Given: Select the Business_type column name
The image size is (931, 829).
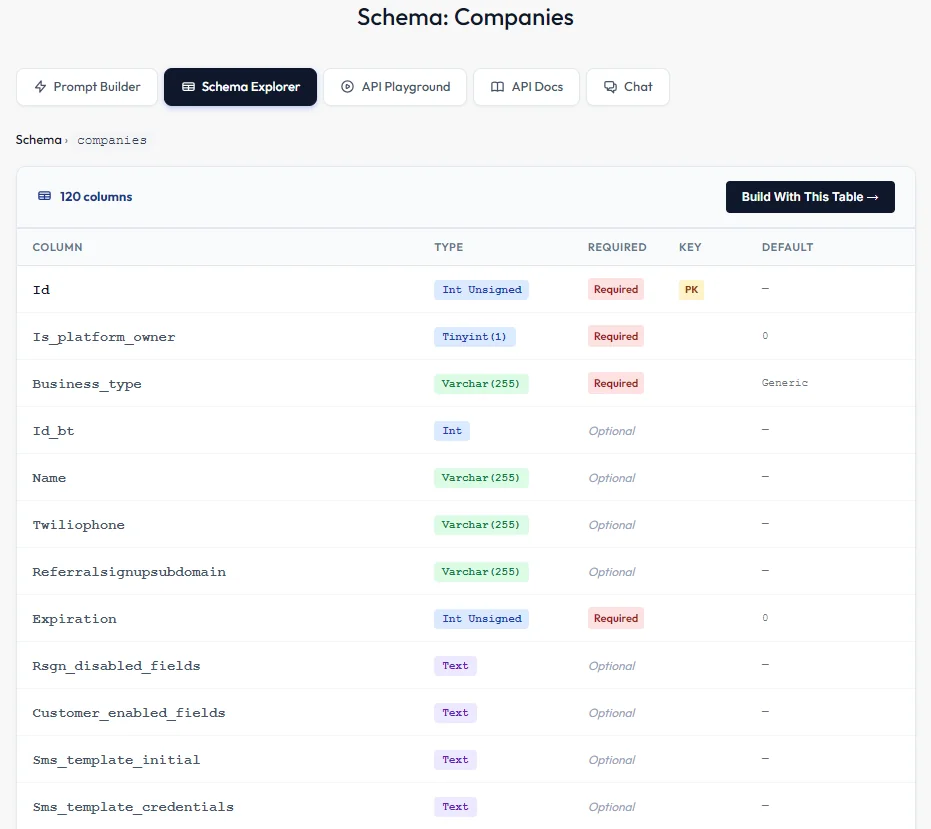Looking at the screenshot, I should [x=87, y=384].
